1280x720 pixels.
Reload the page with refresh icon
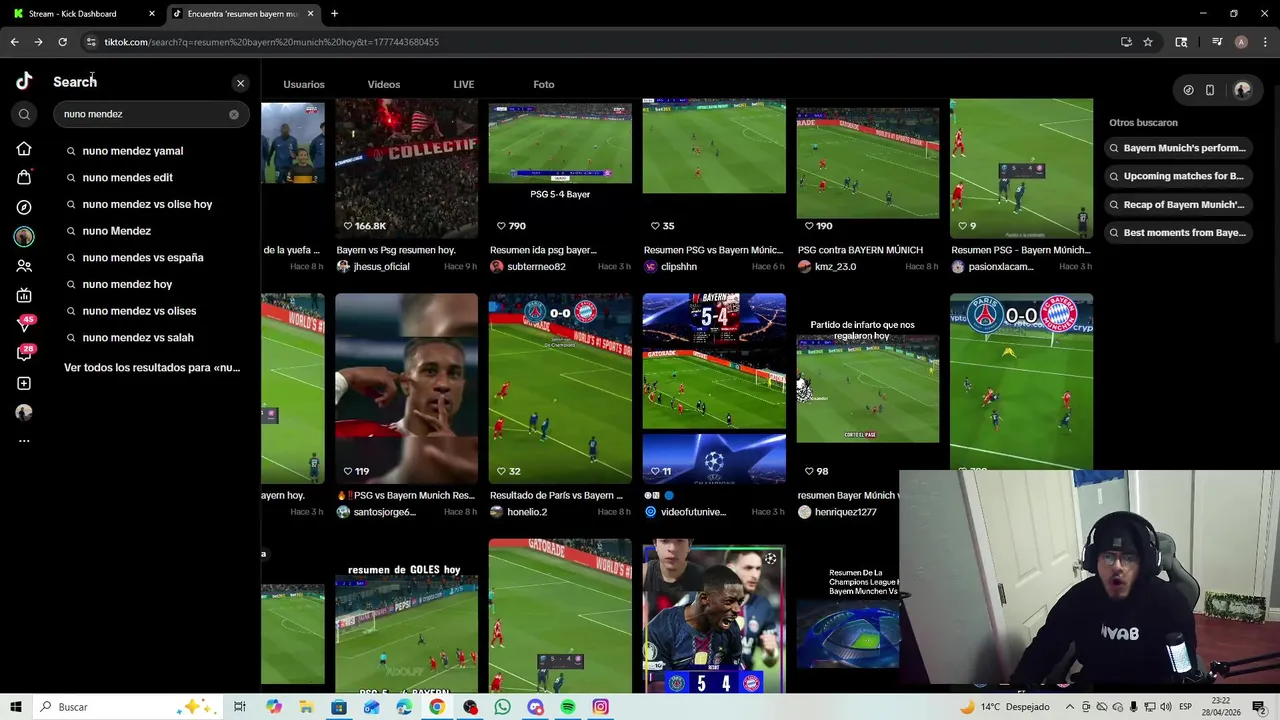click(62, 42)
